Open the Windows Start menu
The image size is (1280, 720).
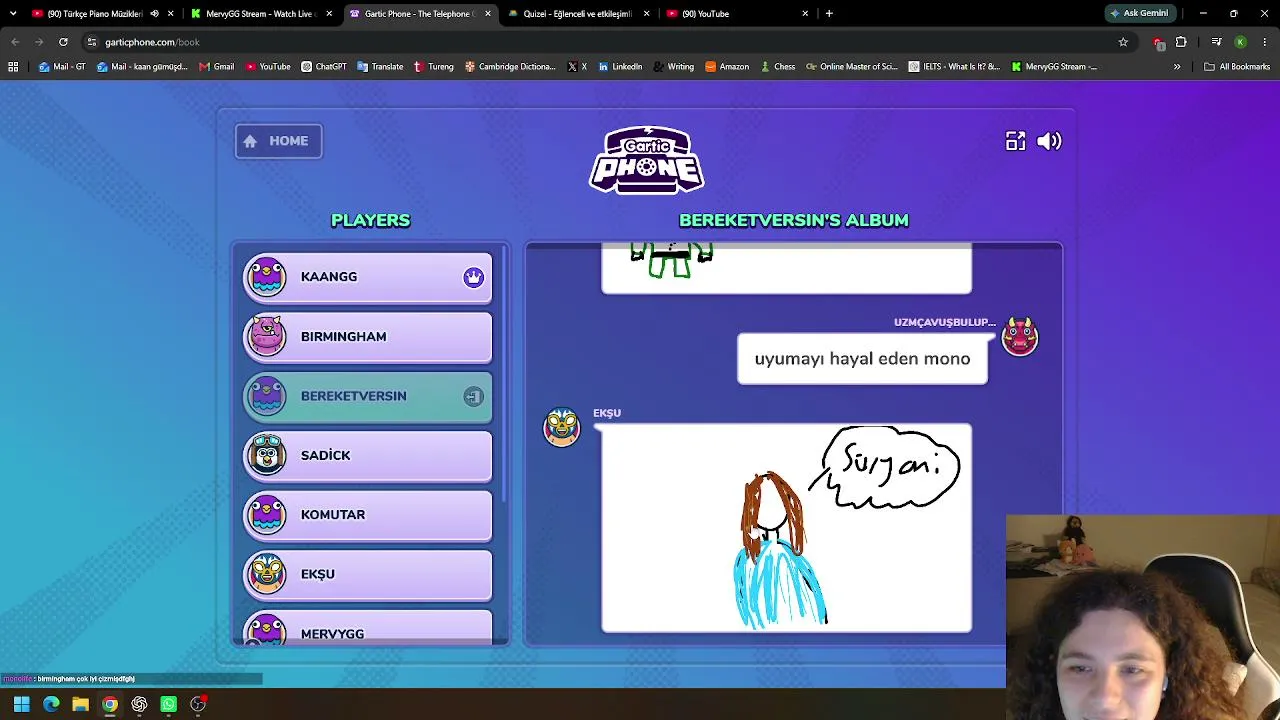click(22, 704)
